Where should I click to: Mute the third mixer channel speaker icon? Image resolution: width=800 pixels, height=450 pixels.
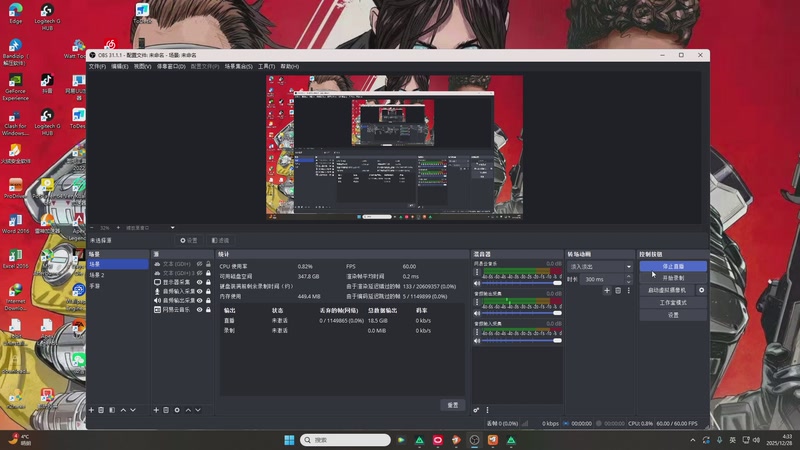(477, 340)
